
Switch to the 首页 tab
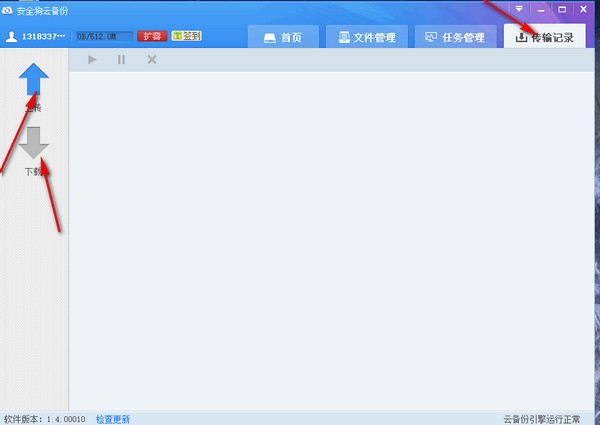[283, 38]
